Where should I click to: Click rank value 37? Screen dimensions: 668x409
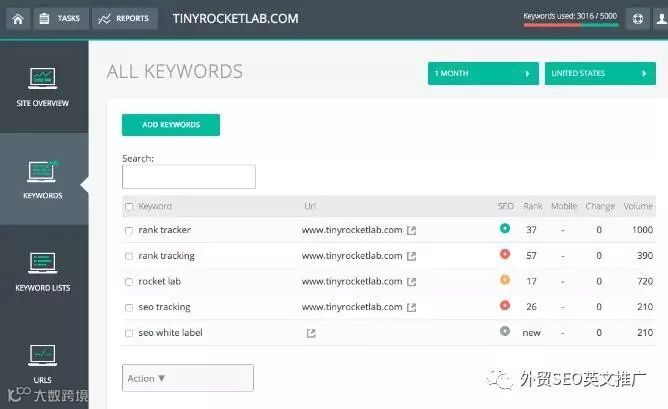531,230
